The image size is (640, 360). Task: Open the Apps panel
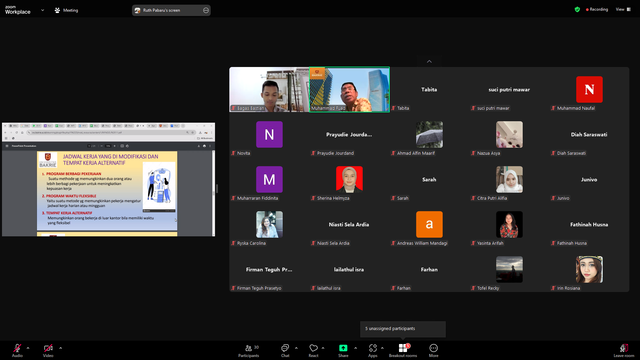[x=373, y=350]
